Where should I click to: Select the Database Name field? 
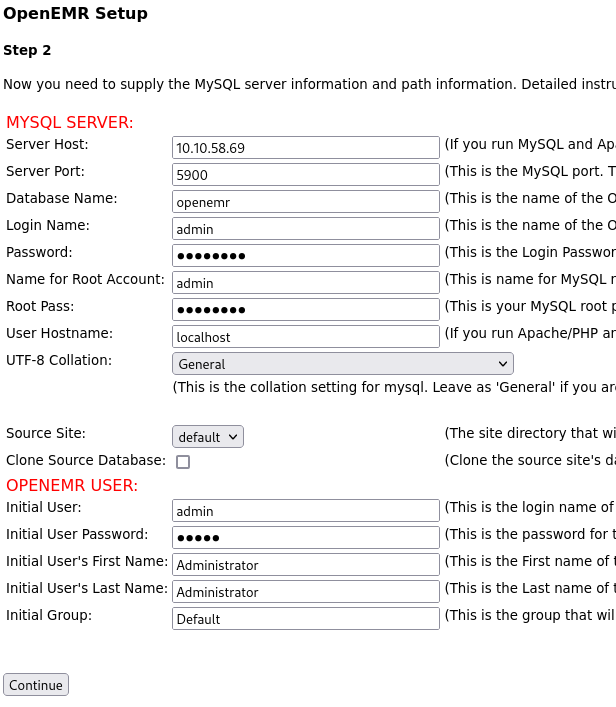pyautogui.click(x=306, y=202)
